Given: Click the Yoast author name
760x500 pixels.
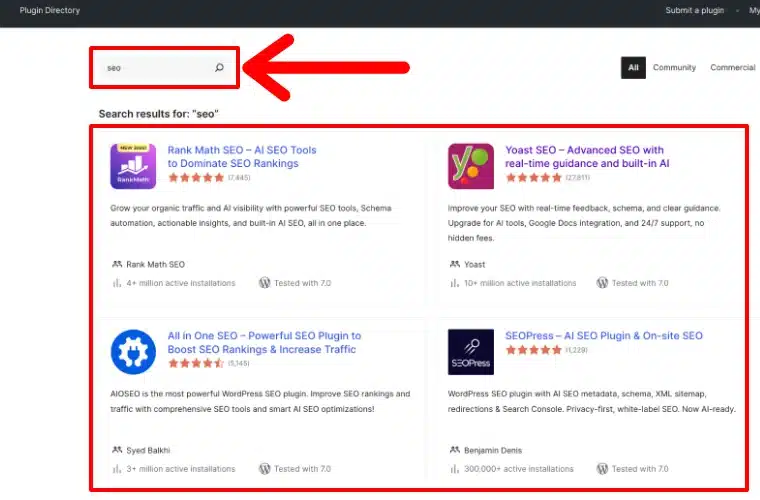Looking at the screenshot, I should coord(475,265).
